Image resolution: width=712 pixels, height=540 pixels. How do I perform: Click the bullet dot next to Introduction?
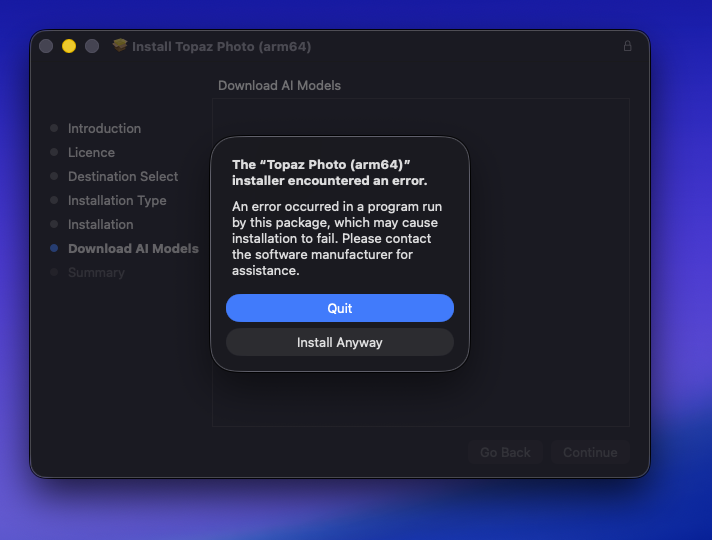coord(54,128)
